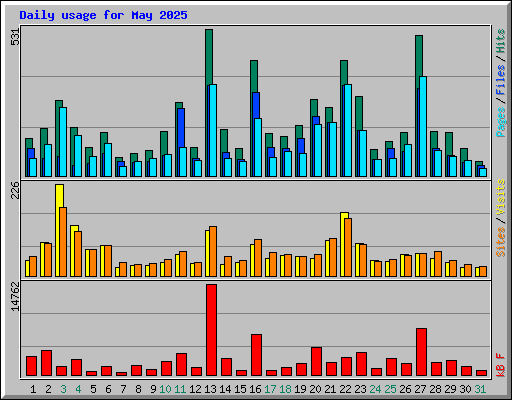Click green day 11 label on x-axis

[180, 389]
